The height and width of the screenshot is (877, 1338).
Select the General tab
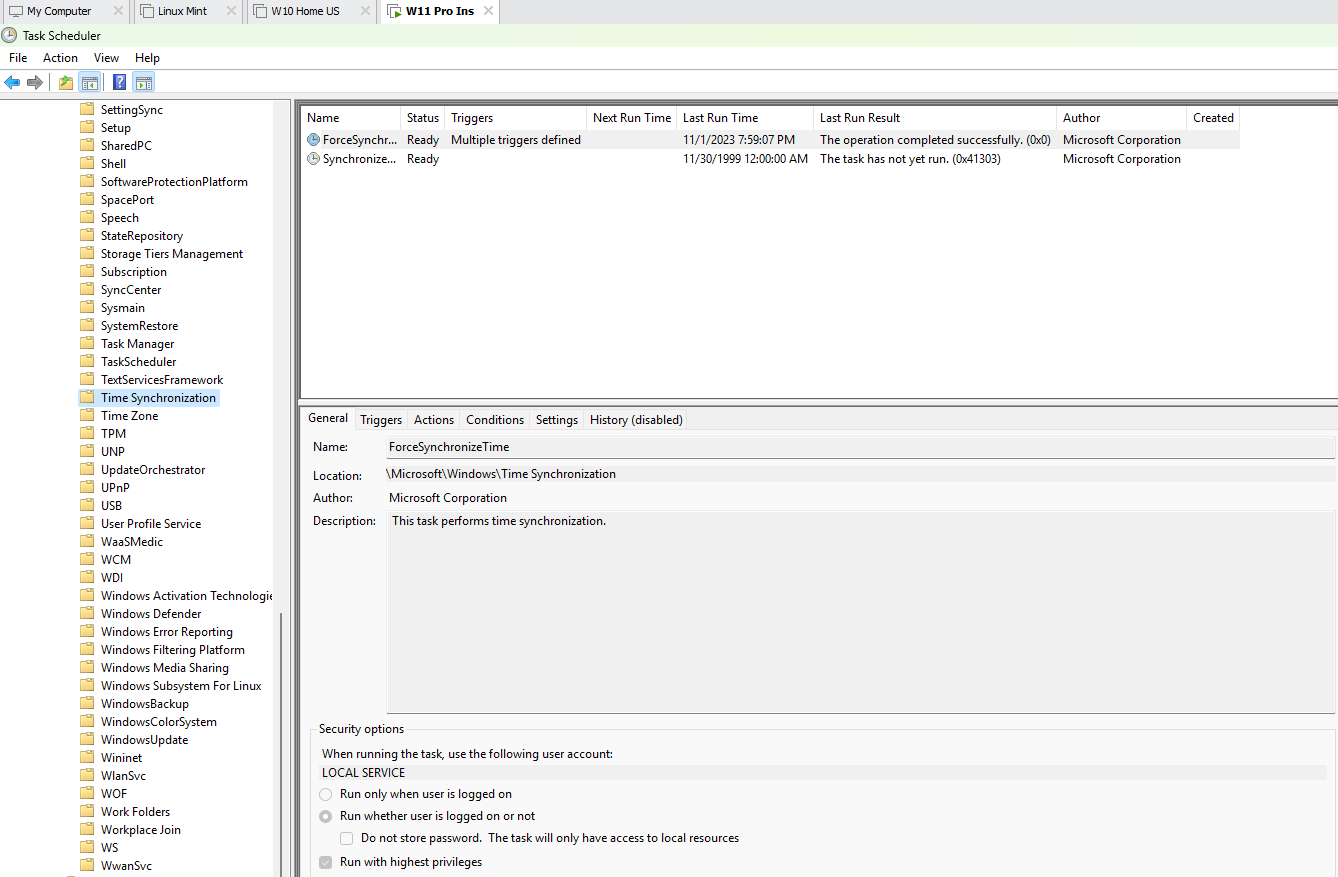328,419
